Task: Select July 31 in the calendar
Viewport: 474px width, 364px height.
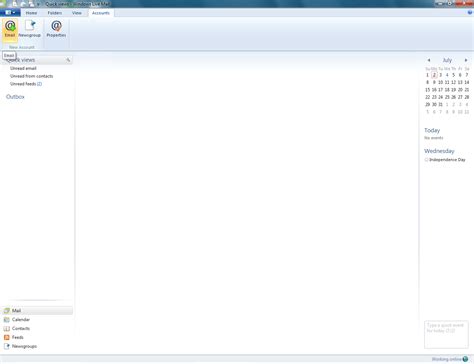Action: click(440, 104)
